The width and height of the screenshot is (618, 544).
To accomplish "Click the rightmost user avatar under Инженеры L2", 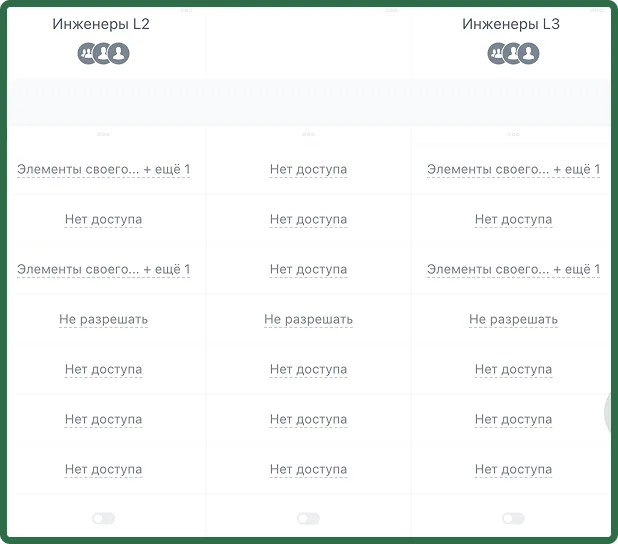I will (119, 53).
